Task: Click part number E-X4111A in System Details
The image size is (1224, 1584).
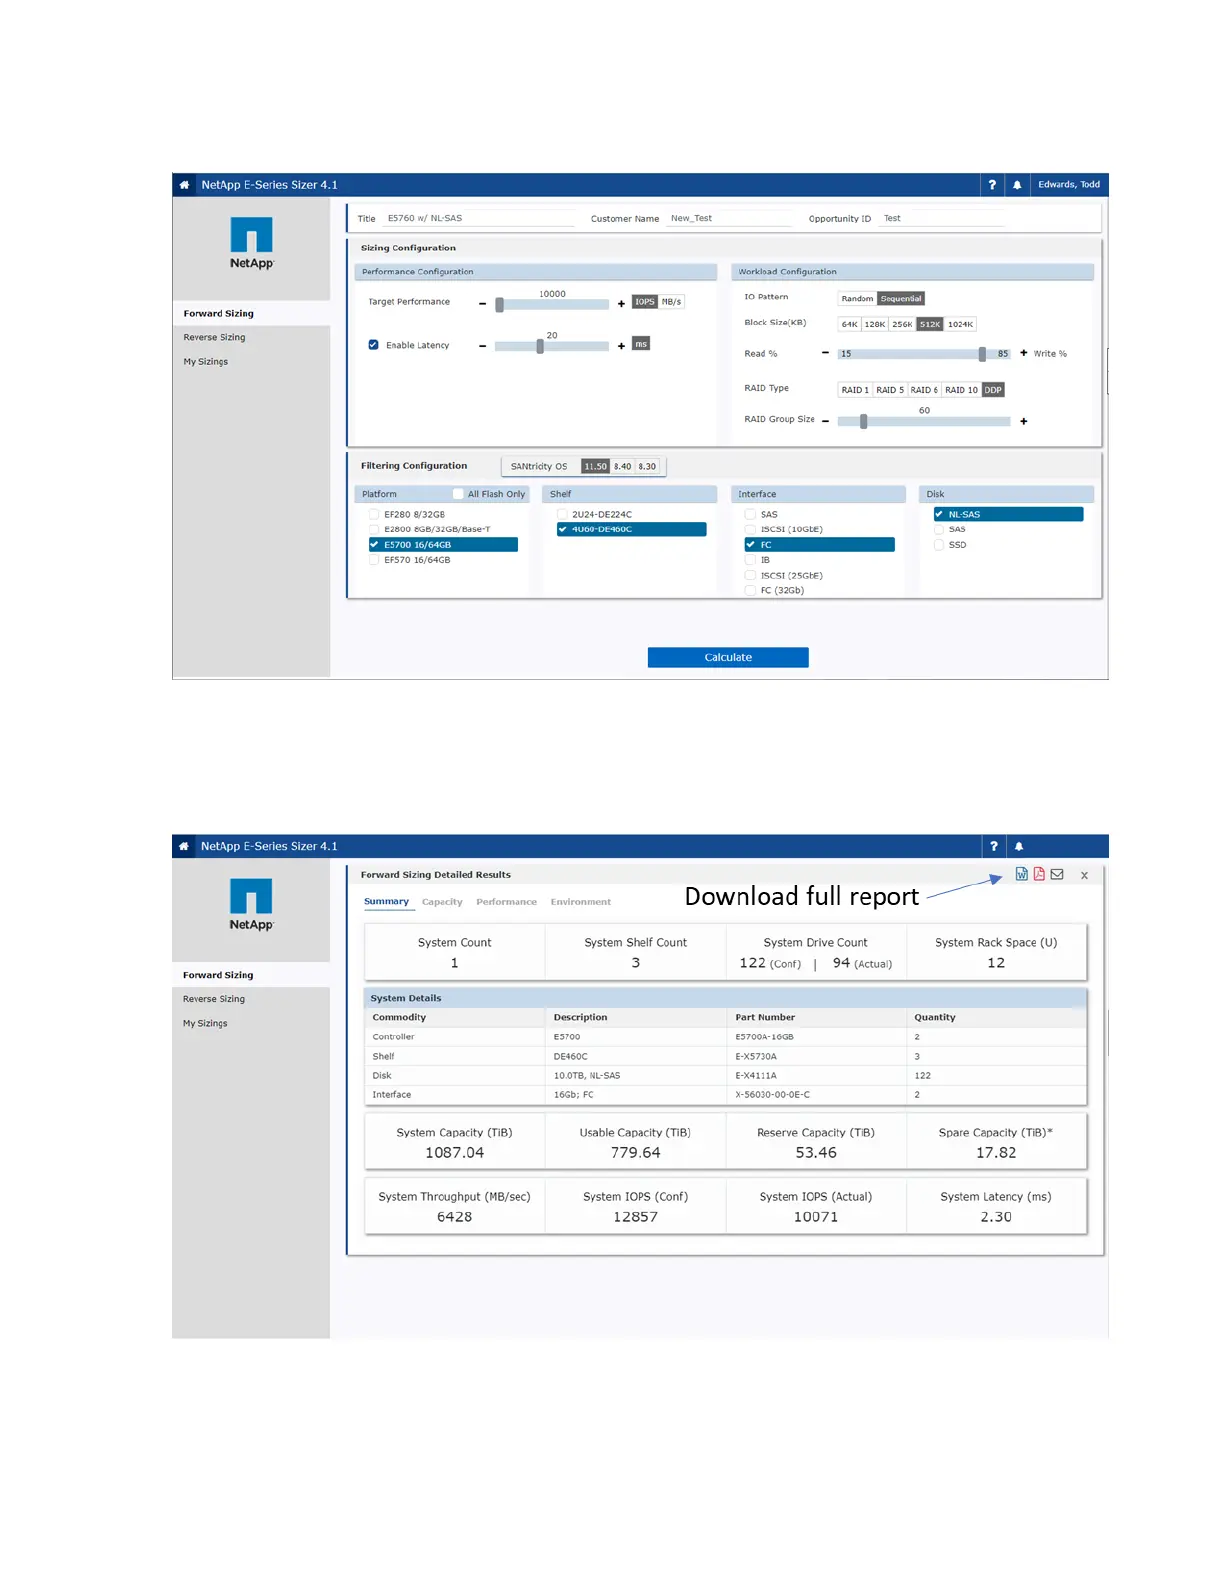Action: pyautogui.click(x=756, y=1076)
